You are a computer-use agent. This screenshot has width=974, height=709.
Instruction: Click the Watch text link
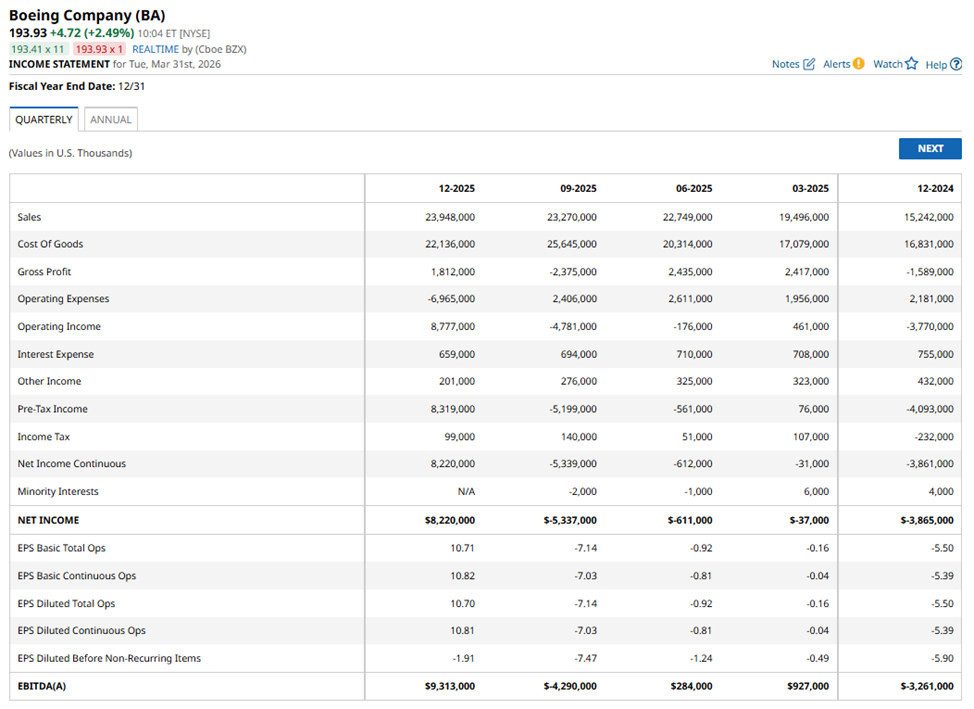click(887, 64)
